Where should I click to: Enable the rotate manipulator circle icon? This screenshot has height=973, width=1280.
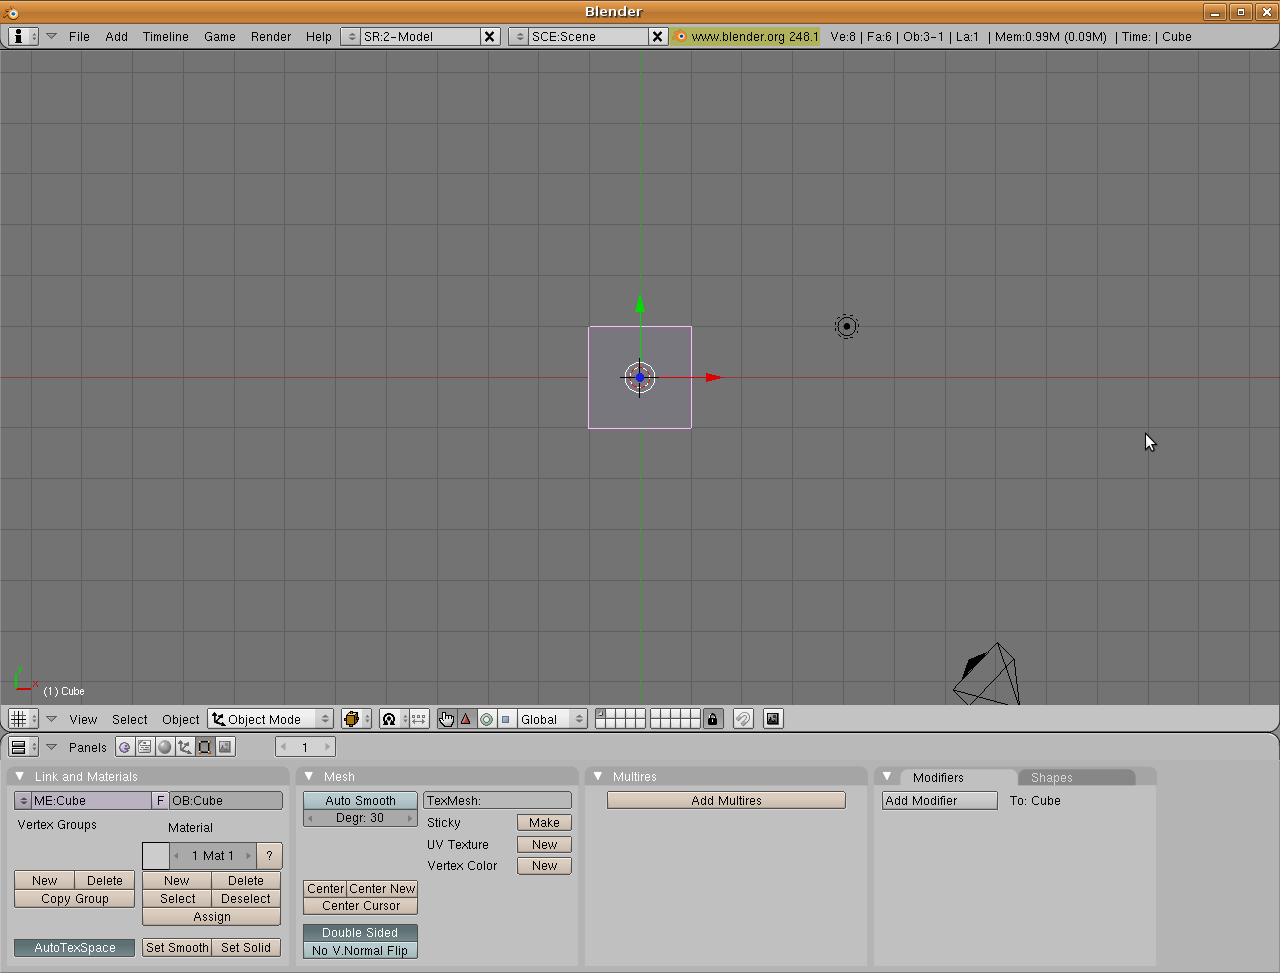click(486, 719)
